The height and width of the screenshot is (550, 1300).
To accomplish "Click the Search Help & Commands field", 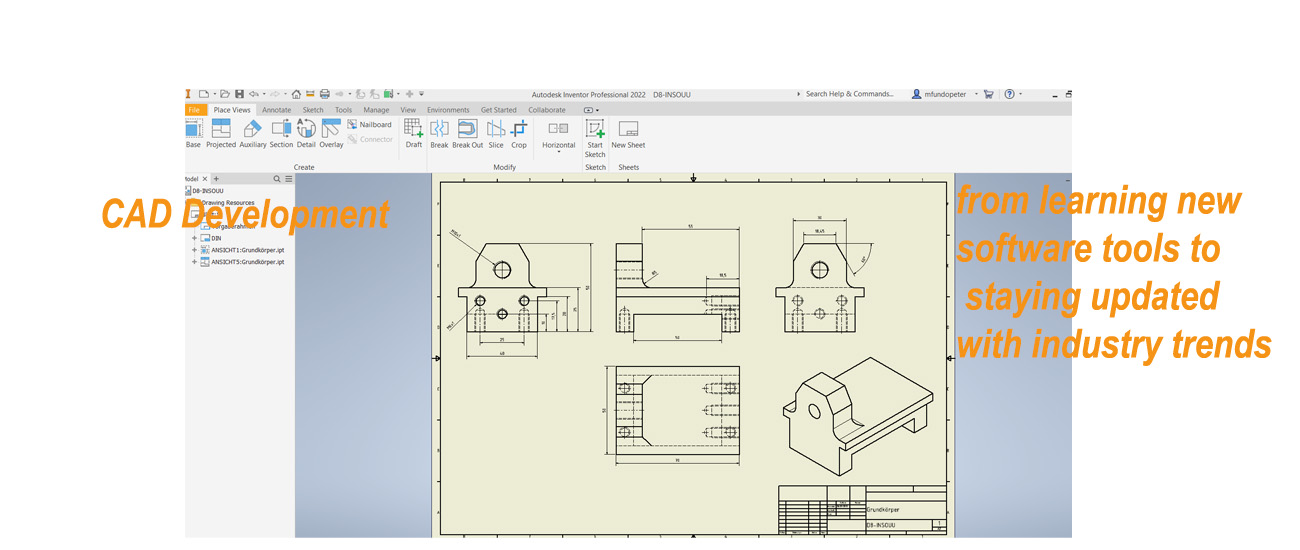I will click(x=849, y=94).
